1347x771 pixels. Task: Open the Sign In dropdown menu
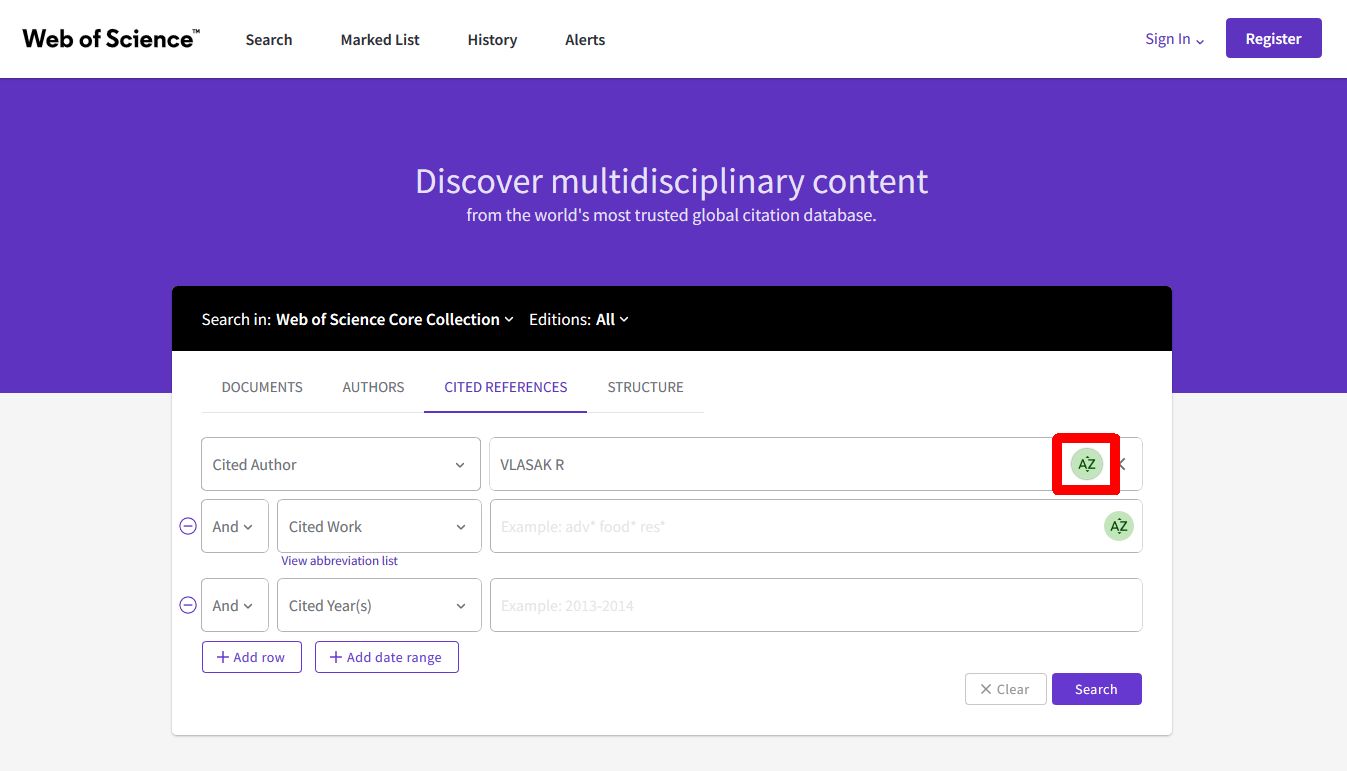pos(1175,39)
